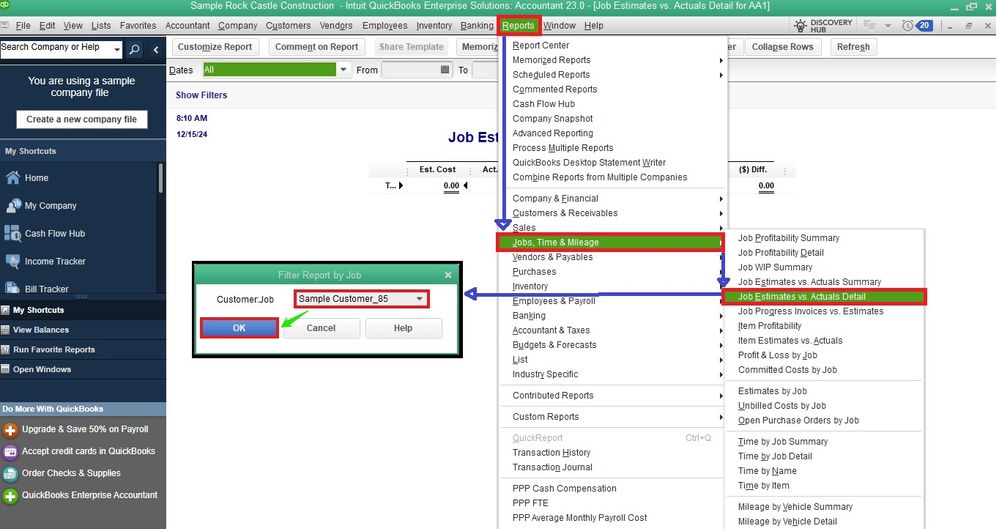
Task: Click Create a new company file
Action: (x=82, y=119)
